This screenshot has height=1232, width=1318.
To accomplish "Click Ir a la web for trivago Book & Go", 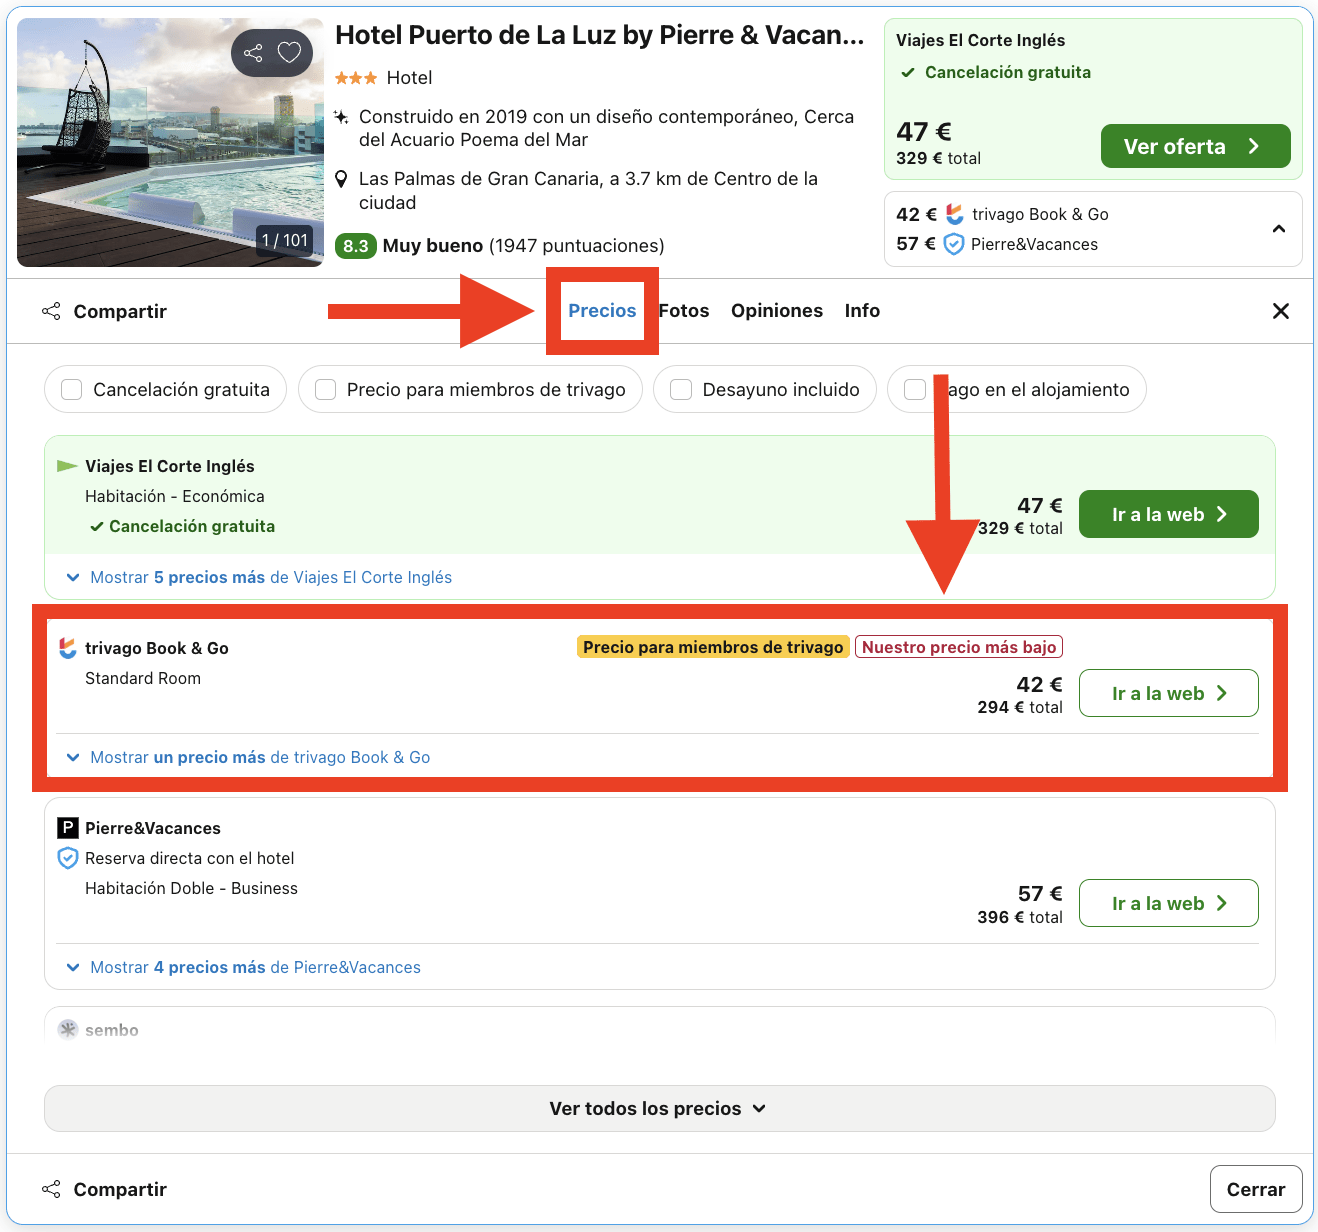I will [1168, 693].
